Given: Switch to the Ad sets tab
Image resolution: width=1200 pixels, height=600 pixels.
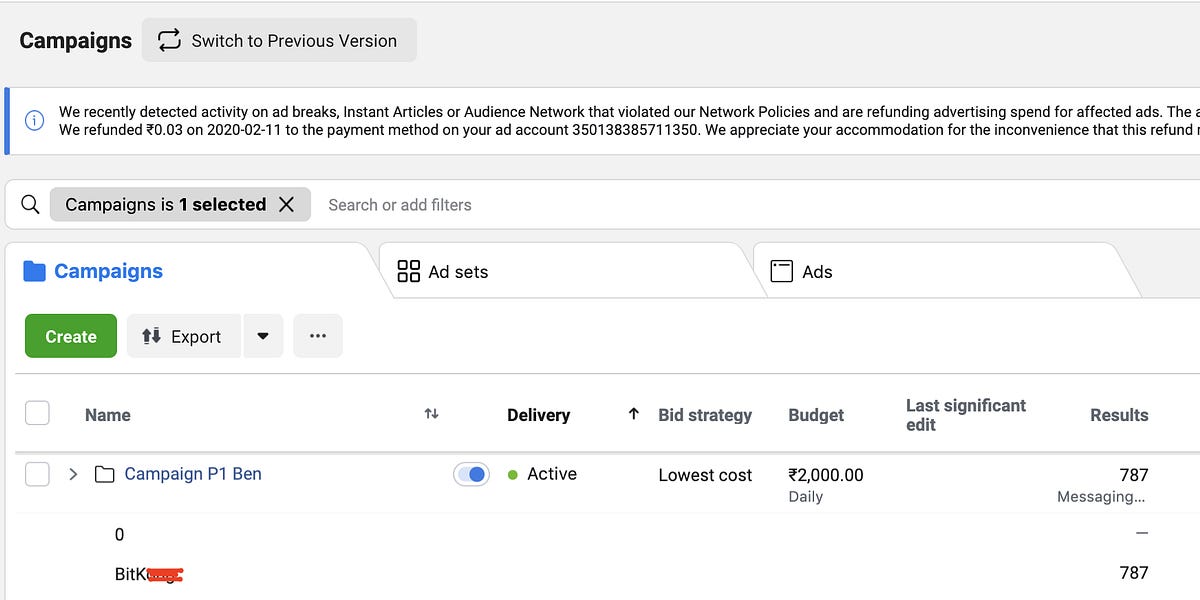Looking at the screenshot, I should [457, 272].
